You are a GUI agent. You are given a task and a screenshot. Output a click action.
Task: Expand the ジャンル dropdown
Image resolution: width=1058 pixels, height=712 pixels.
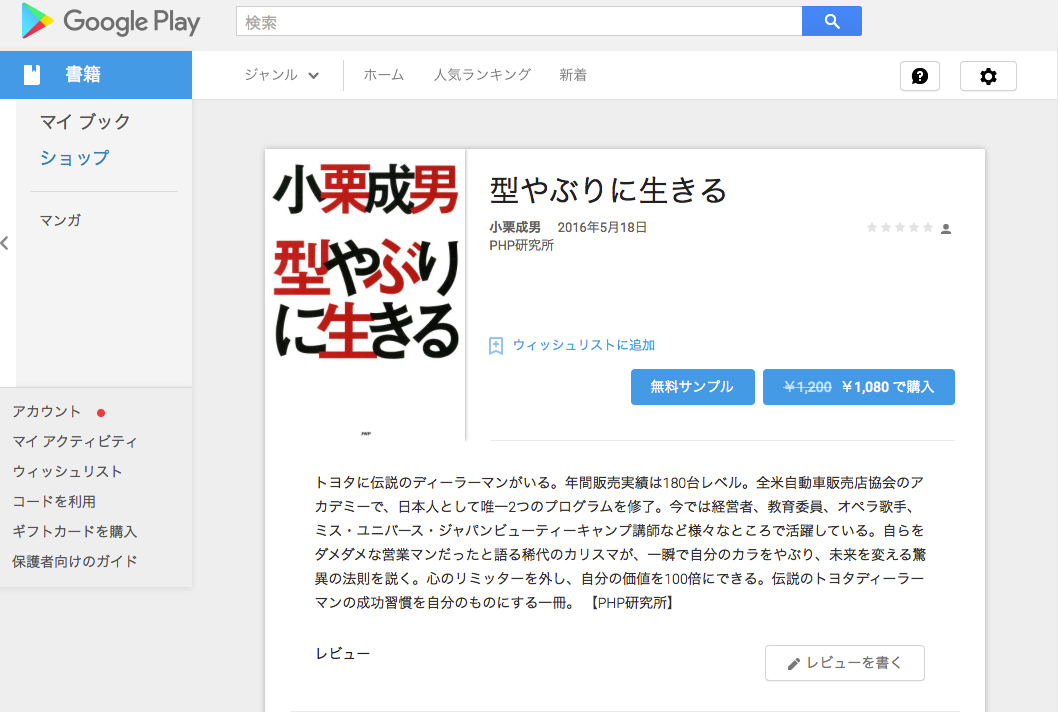click(281, 75)
